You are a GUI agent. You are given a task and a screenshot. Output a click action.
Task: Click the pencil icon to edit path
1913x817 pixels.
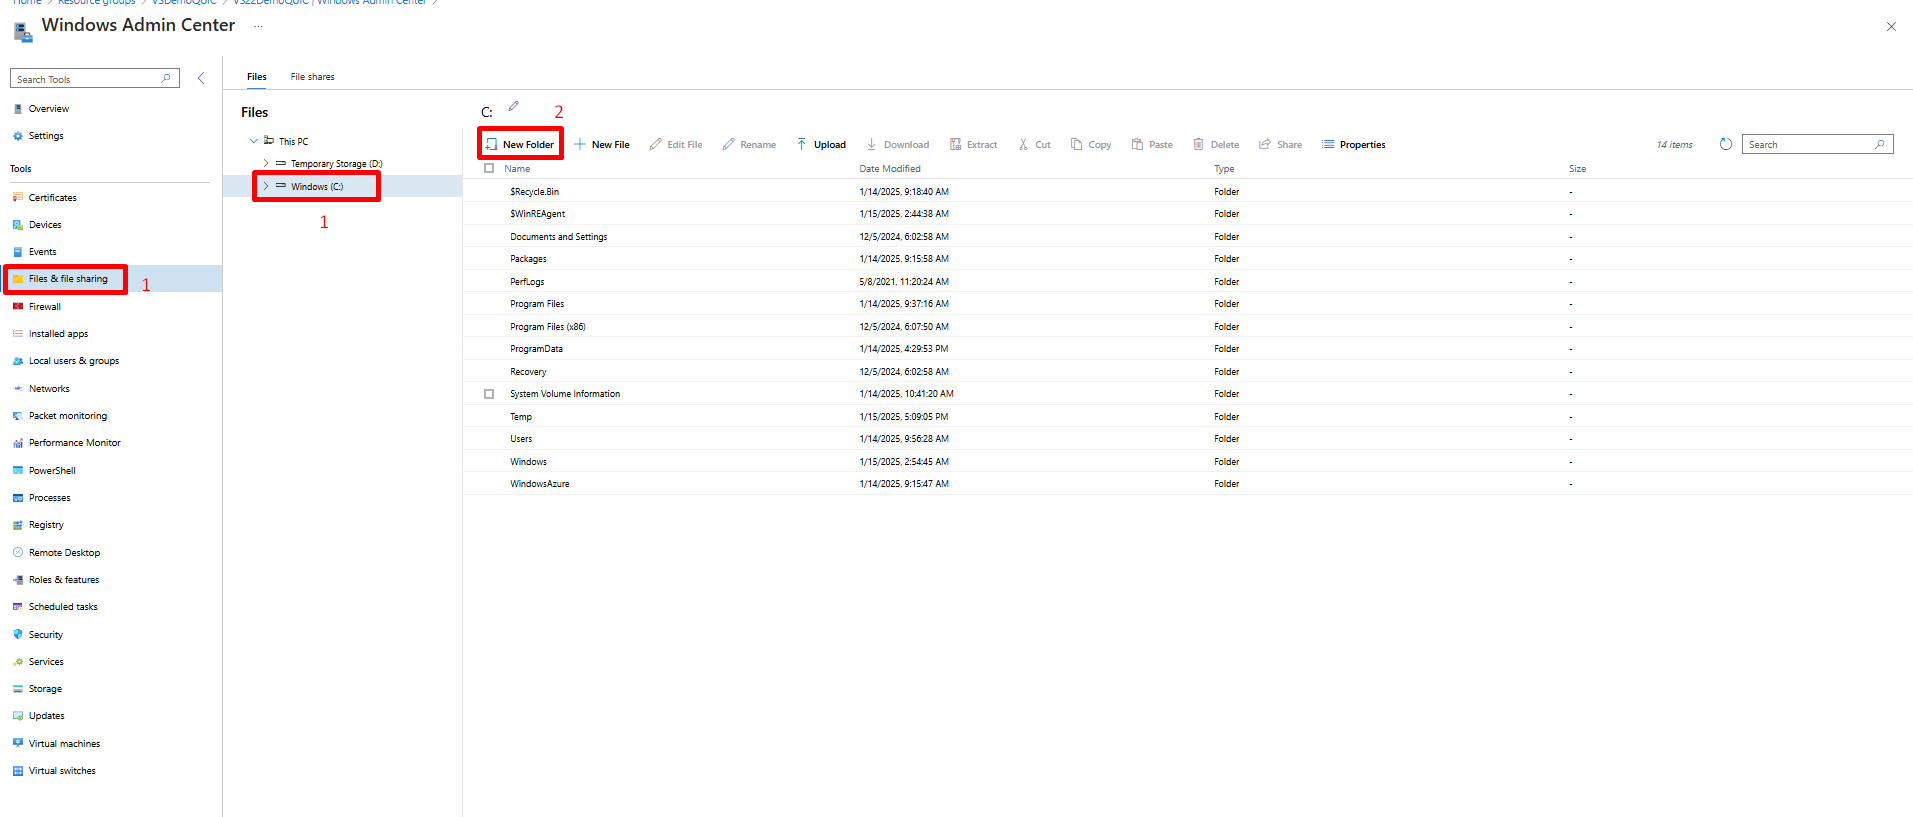point(514,105)
